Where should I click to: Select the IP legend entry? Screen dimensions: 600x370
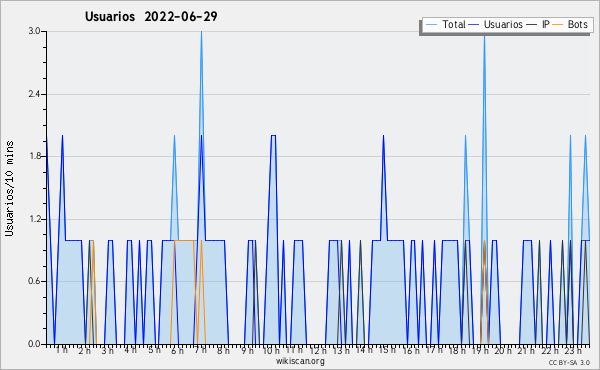tap(538, 24)
